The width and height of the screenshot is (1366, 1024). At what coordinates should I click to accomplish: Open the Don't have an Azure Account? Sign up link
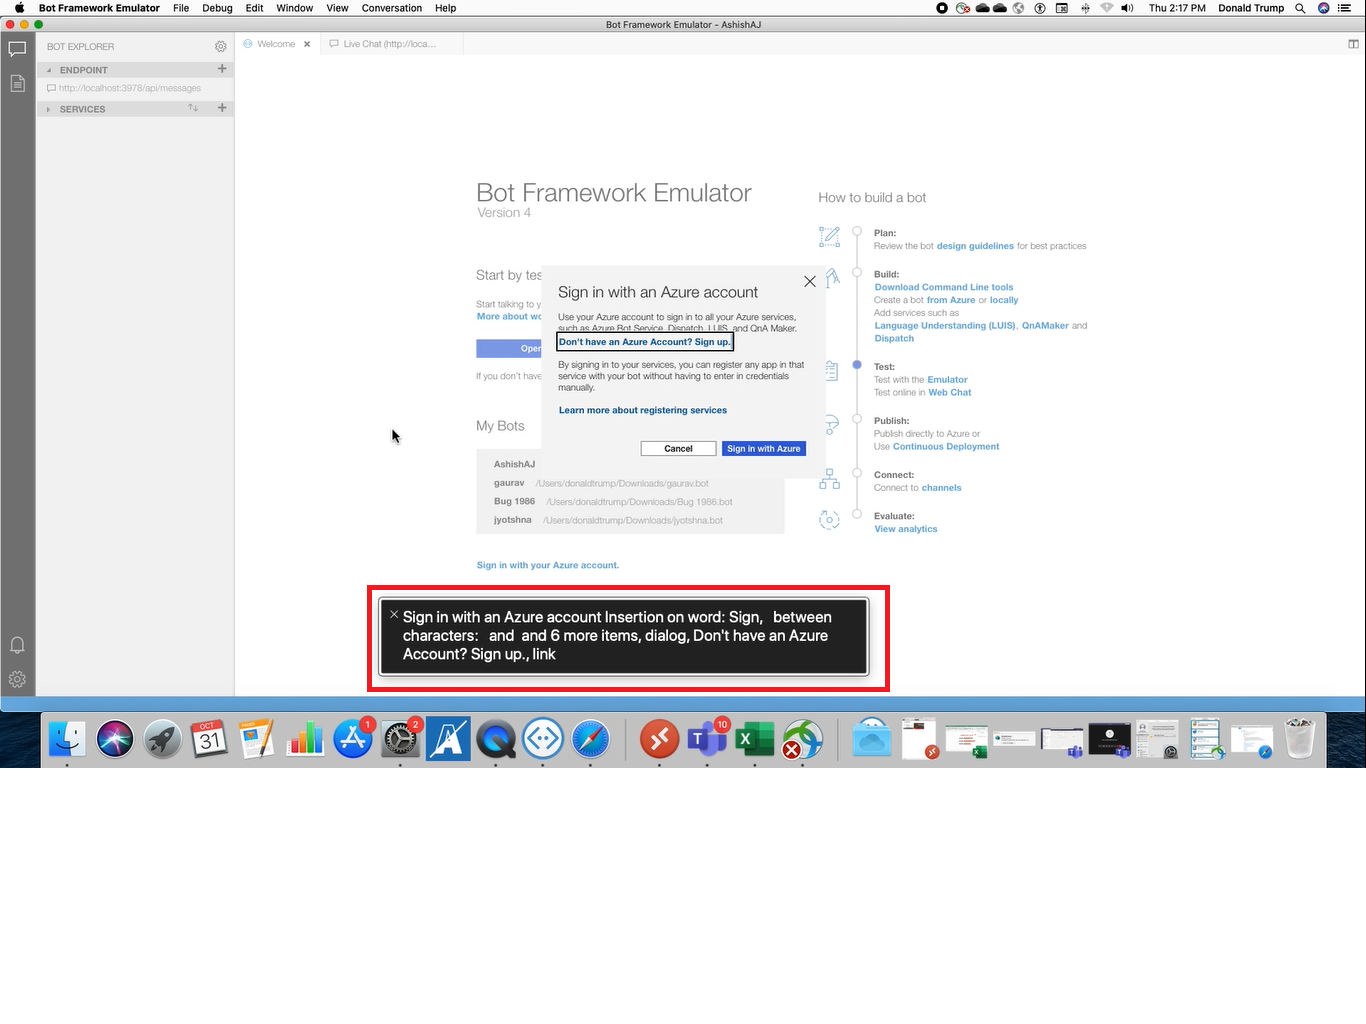pos(644,341)
